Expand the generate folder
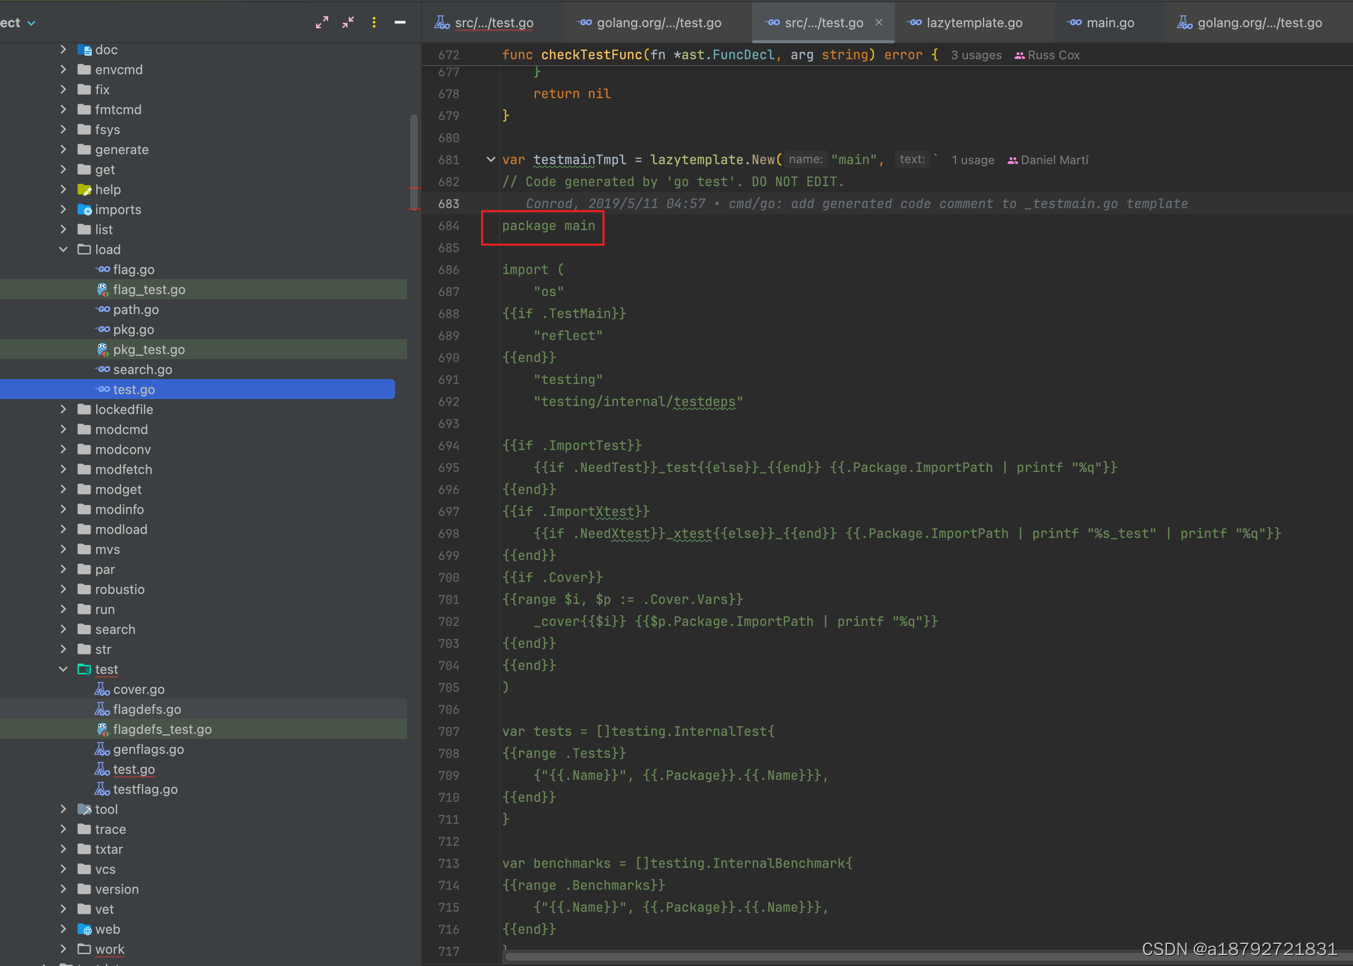The height and width of the screenshot is (966, 1353). (x=63, y=149)
